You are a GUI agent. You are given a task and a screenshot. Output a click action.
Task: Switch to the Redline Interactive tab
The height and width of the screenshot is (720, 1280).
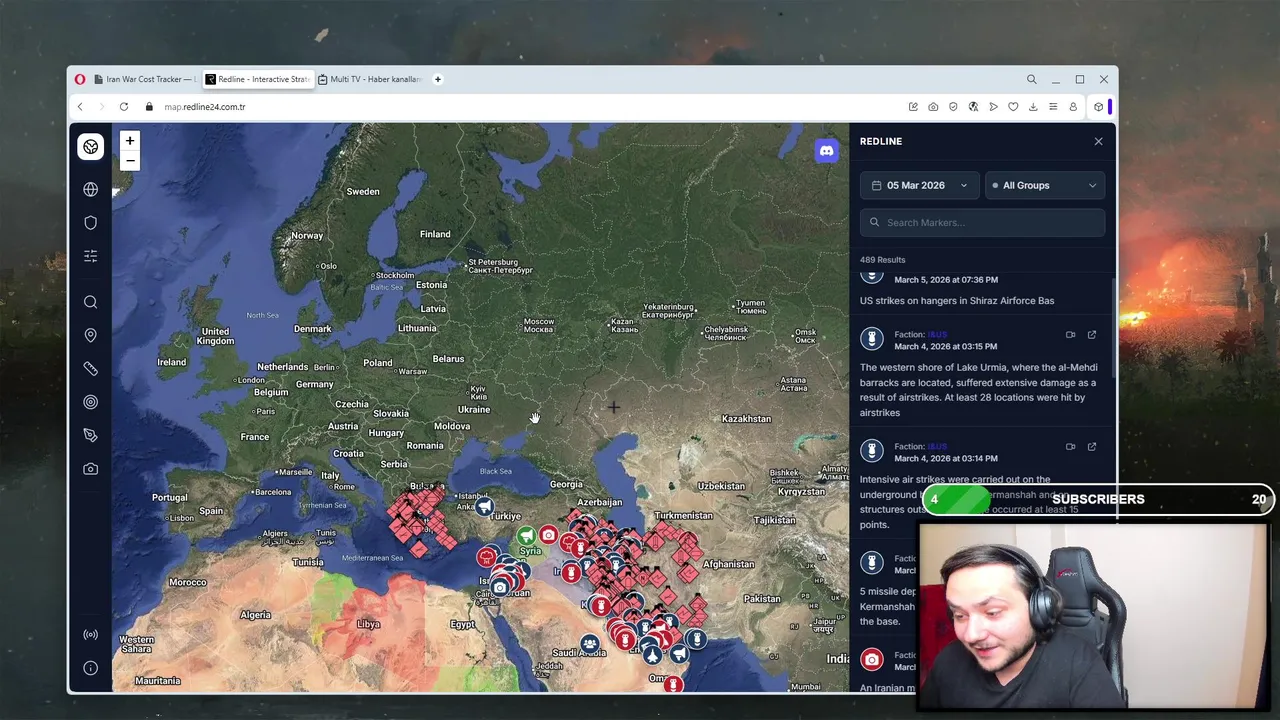pyautogui.click(x=257, y=79)
